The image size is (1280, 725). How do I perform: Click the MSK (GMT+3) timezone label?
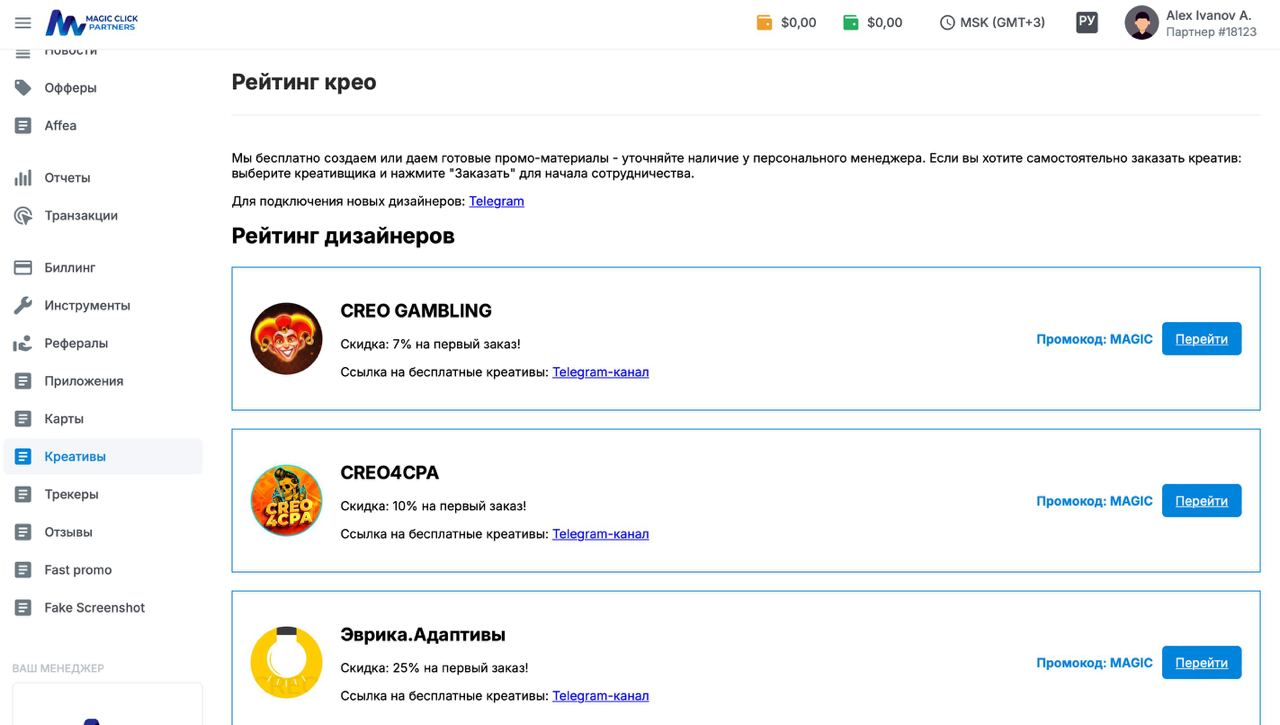(x=1002, y=22)
